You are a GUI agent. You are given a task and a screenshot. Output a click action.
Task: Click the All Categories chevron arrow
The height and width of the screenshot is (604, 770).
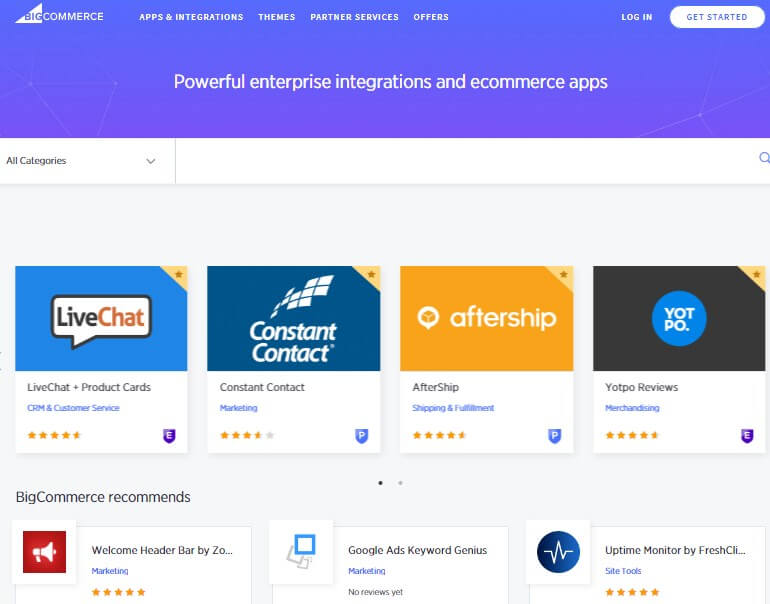151,161
